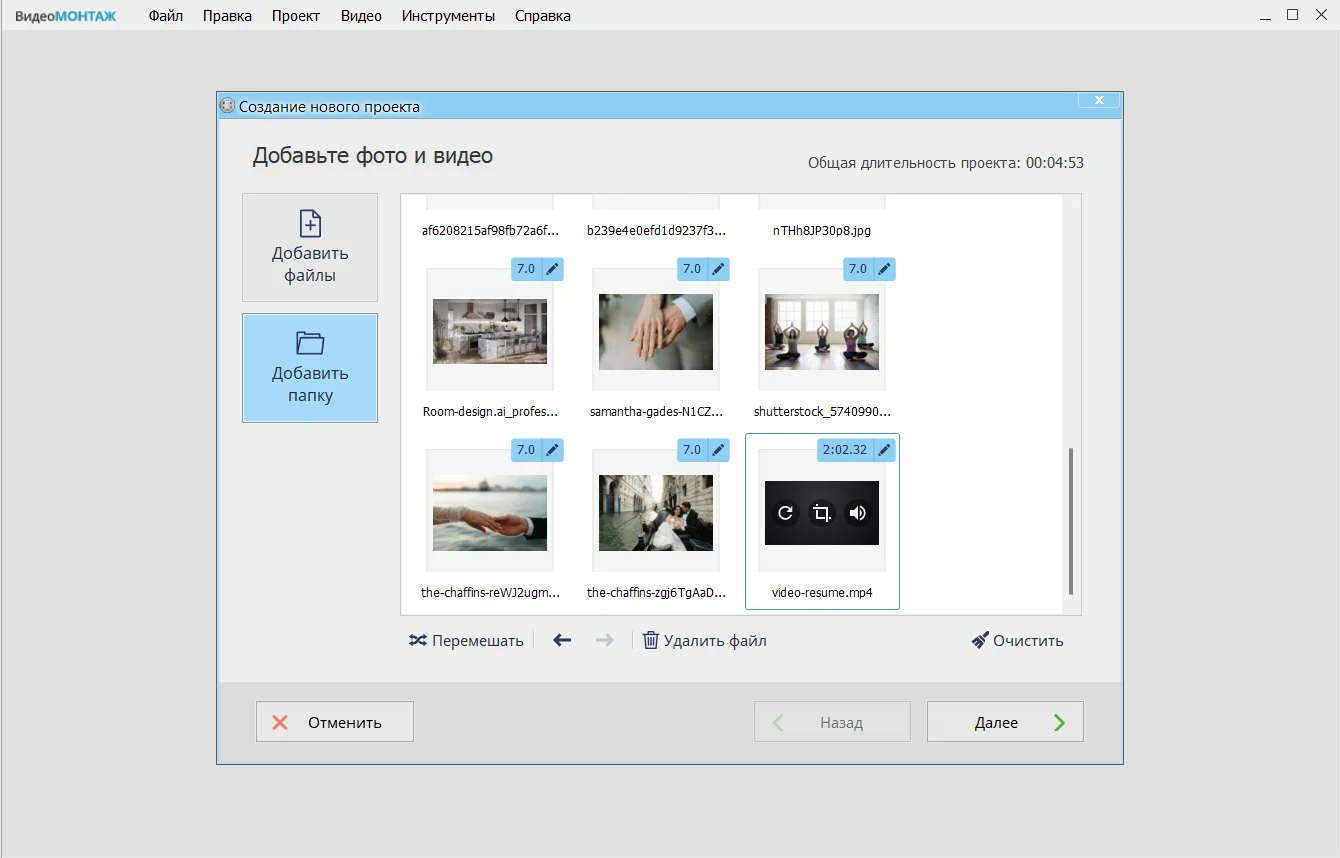
Task: Open the Видео menu
Action: pos(361,16)
